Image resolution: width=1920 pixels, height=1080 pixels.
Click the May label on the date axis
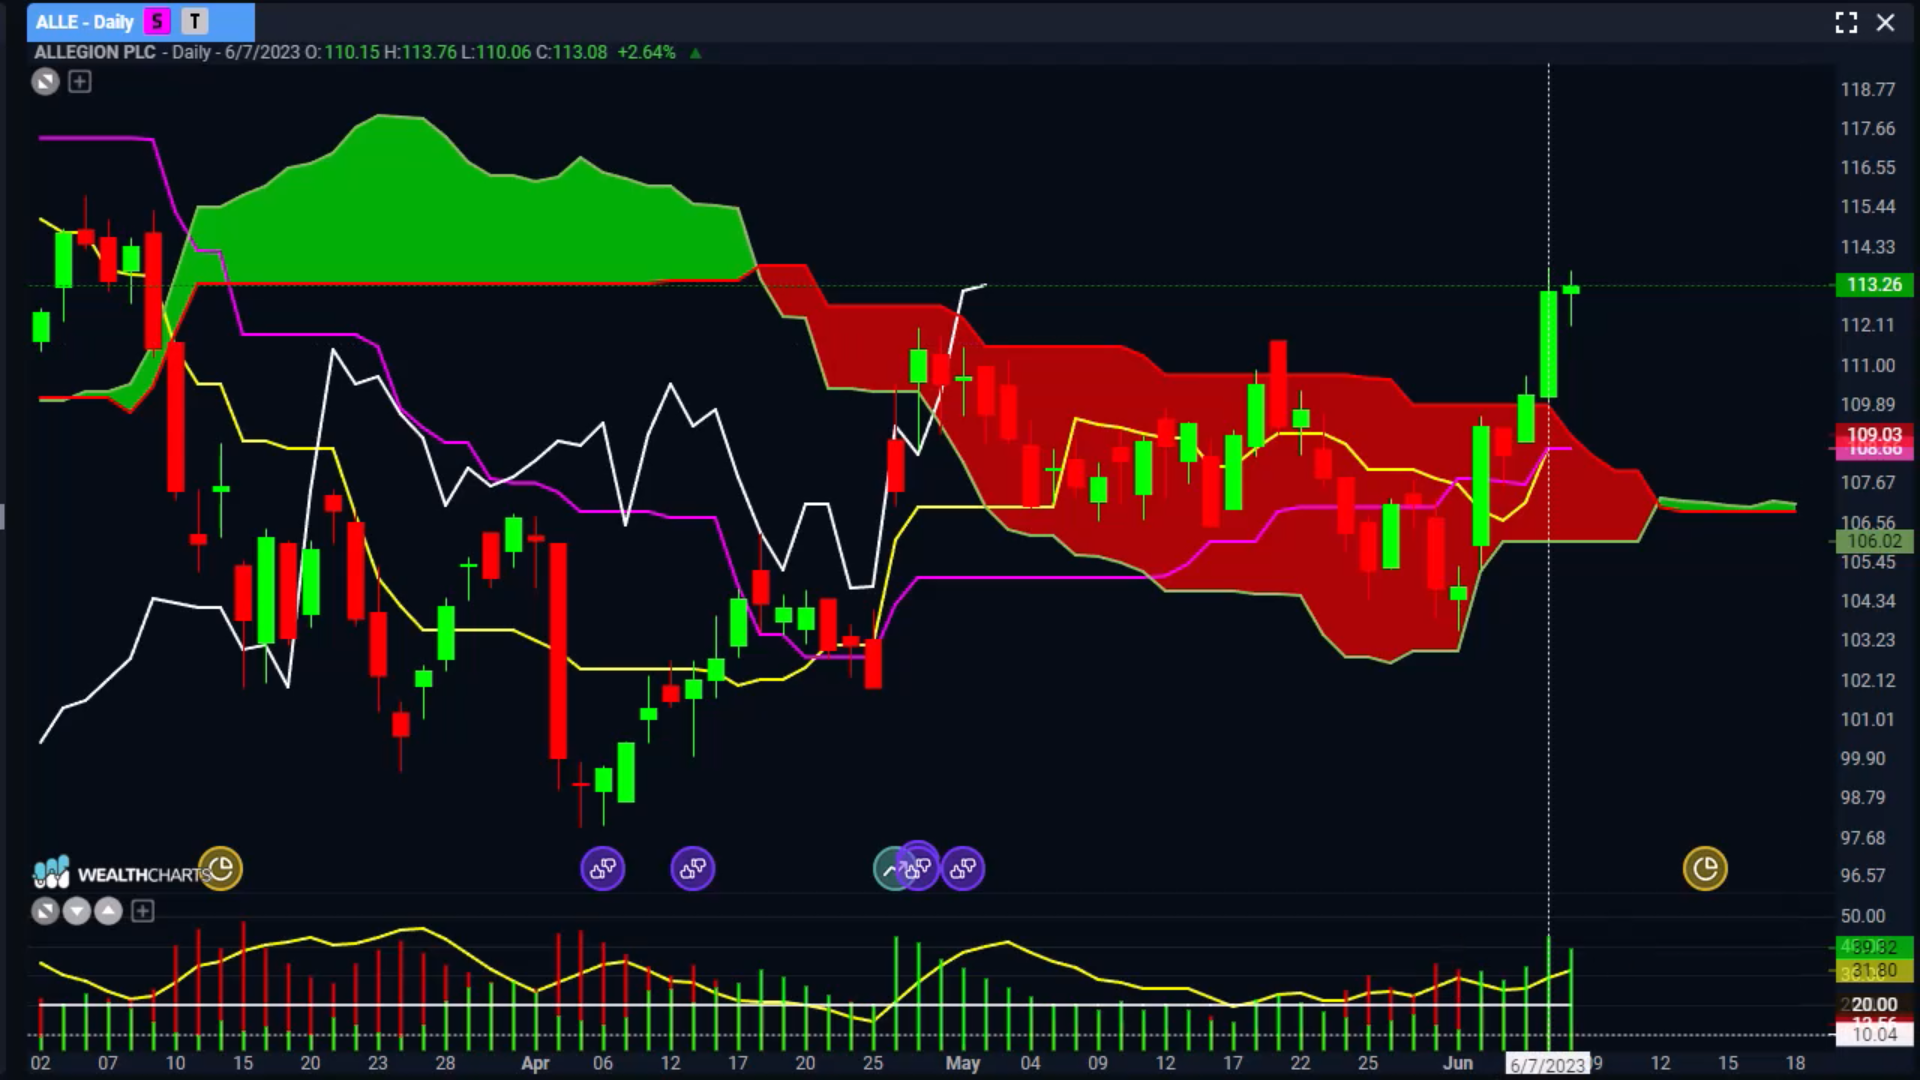(963, 1063)
